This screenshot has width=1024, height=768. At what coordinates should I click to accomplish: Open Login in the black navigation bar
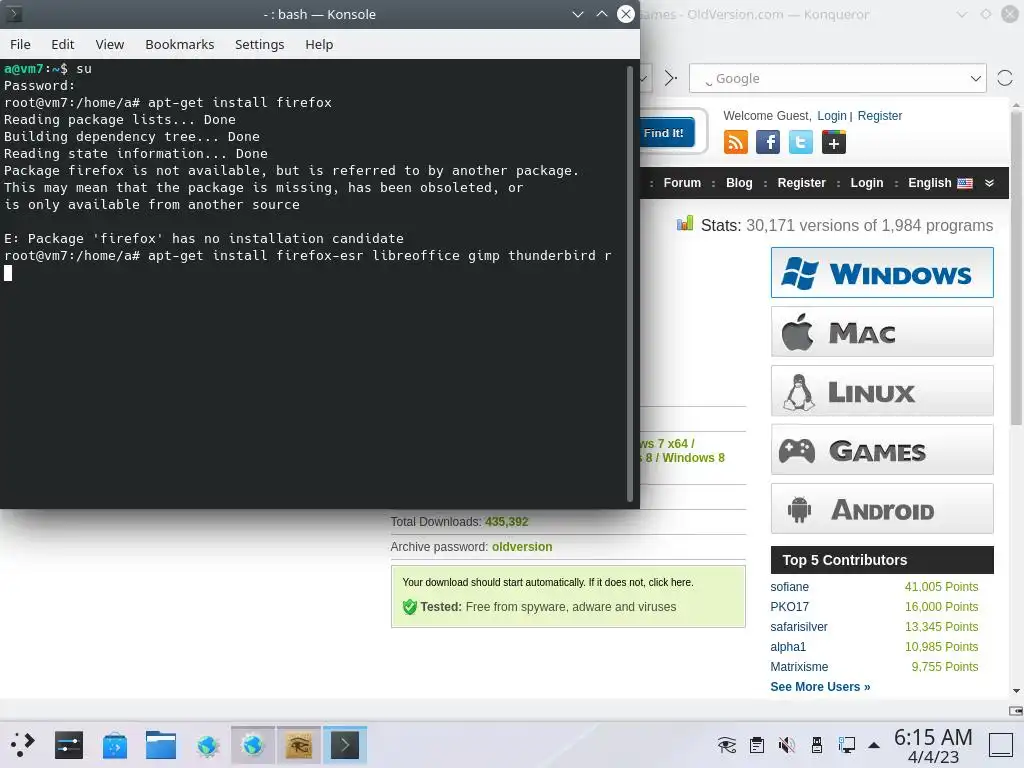(x=867, y=183)
